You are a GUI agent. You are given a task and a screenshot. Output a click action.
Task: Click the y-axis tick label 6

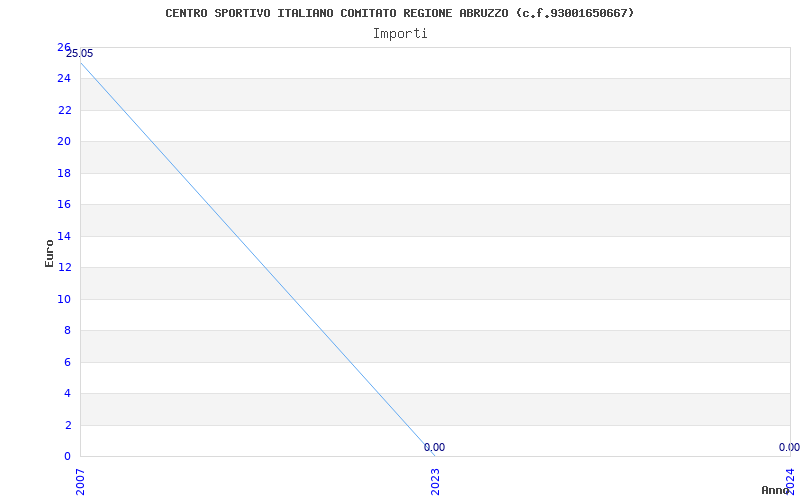pos(67,362)
